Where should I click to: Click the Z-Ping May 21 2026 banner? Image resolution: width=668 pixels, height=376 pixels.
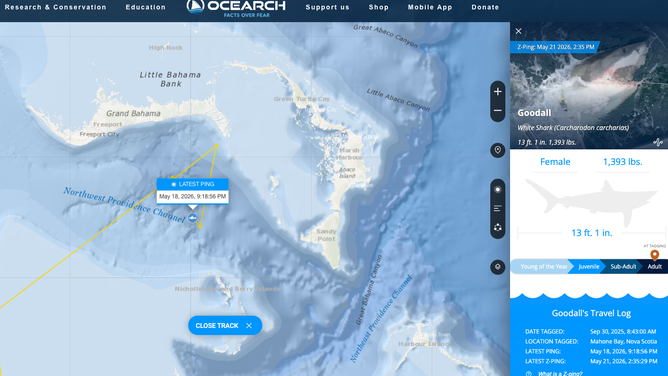point(555,47)
